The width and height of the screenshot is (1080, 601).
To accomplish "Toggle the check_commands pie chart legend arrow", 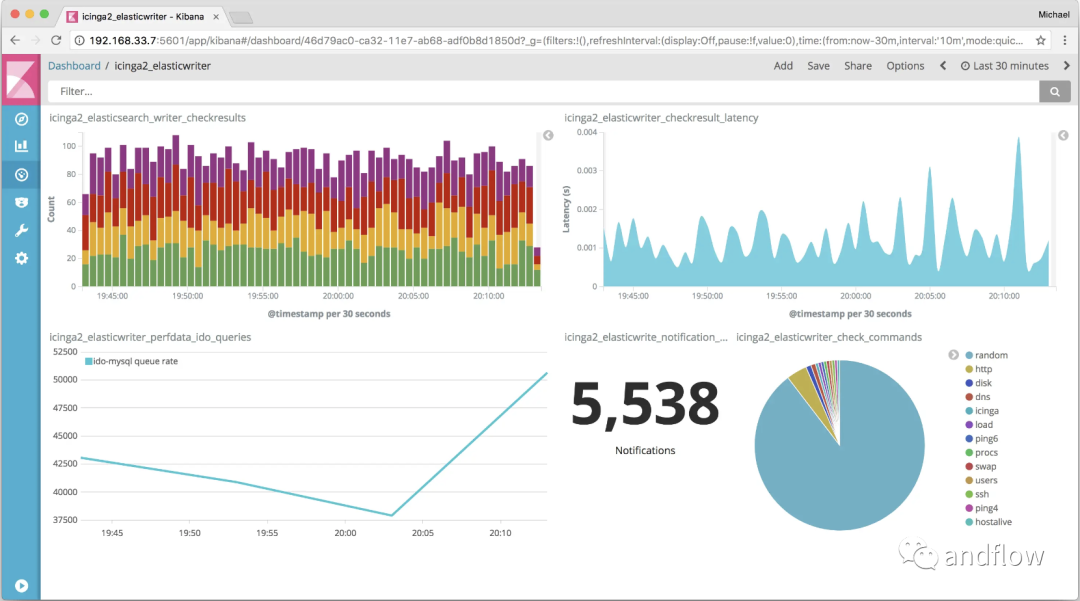I will [953, 355].
